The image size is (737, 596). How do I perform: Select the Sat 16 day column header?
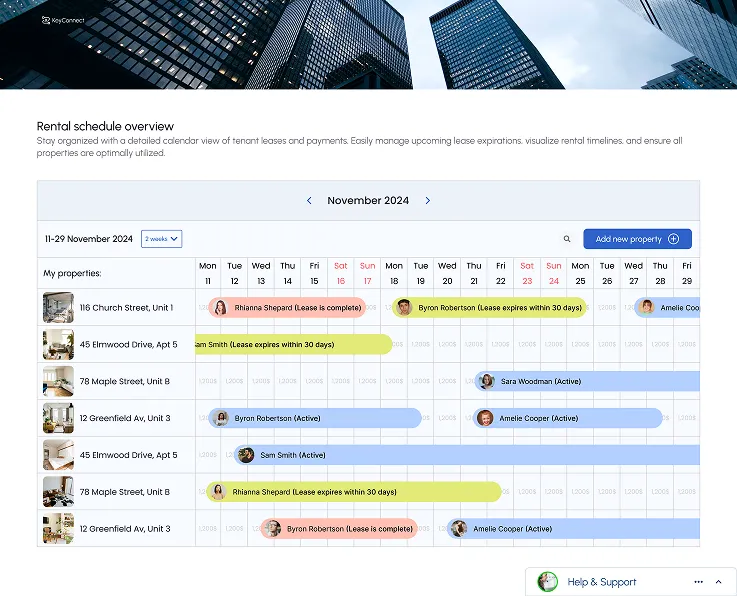coord(341,273)
